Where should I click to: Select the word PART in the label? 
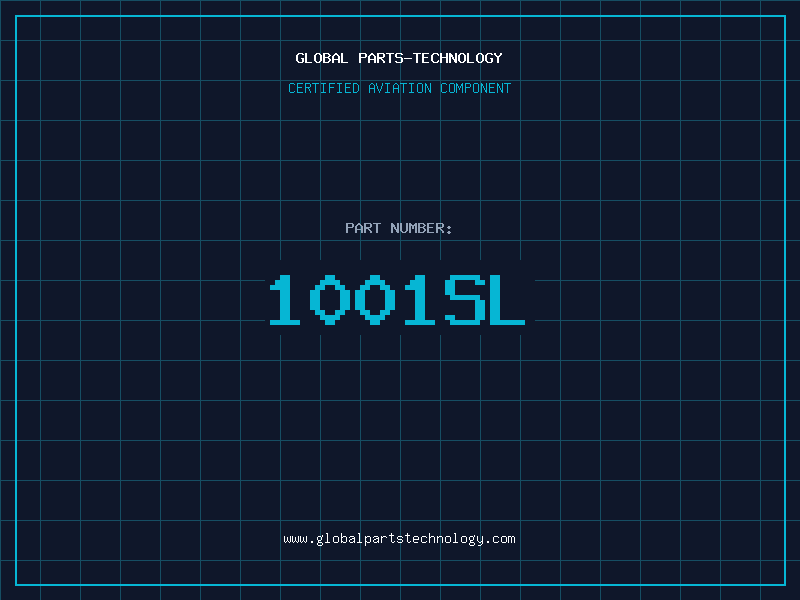[x=363, y=229]
